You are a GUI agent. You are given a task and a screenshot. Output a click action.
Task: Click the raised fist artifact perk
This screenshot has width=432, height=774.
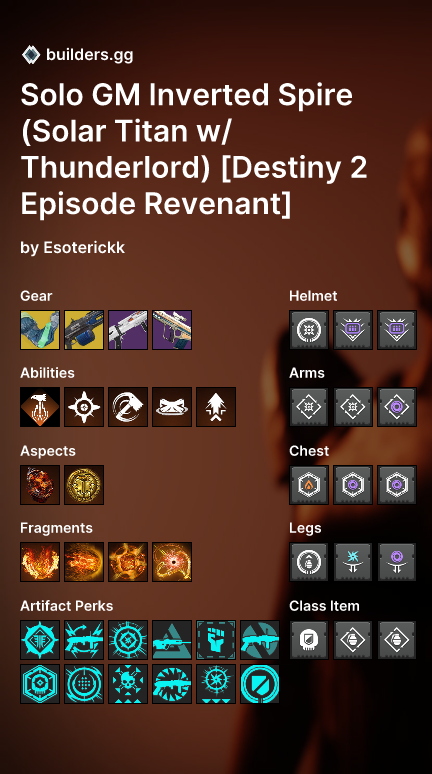click(216, 640)
